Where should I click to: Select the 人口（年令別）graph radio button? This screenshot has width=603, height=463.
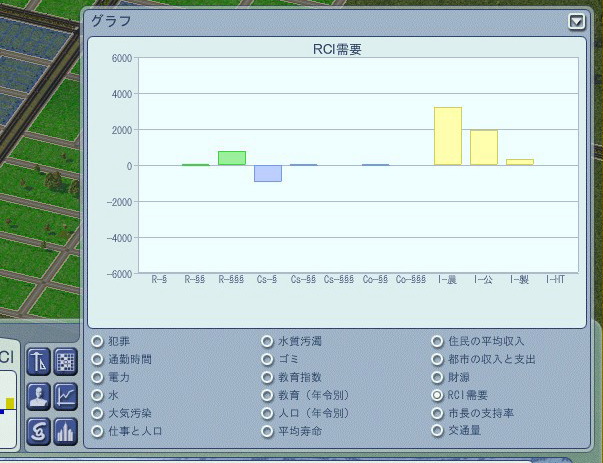pos(267,413)
